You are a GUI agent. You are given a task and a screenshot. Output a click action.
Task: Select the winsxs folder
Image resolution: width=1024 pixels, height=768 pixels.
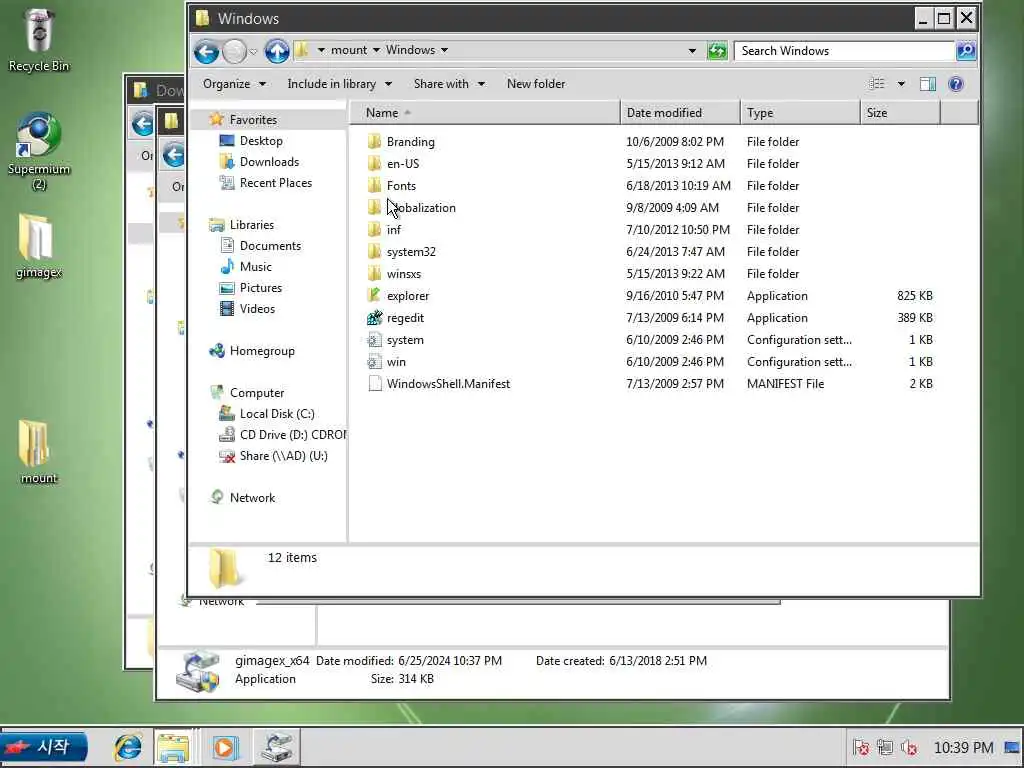tap(403, 274)
